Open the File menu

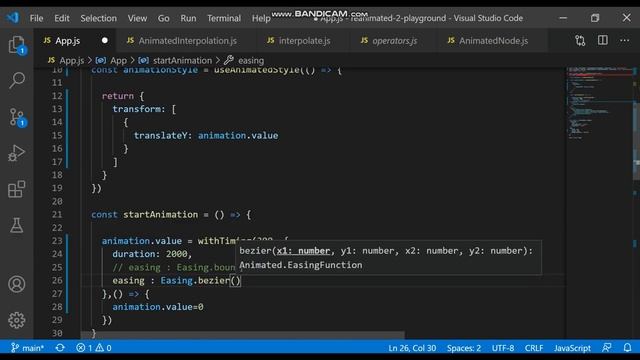(36, 18)
